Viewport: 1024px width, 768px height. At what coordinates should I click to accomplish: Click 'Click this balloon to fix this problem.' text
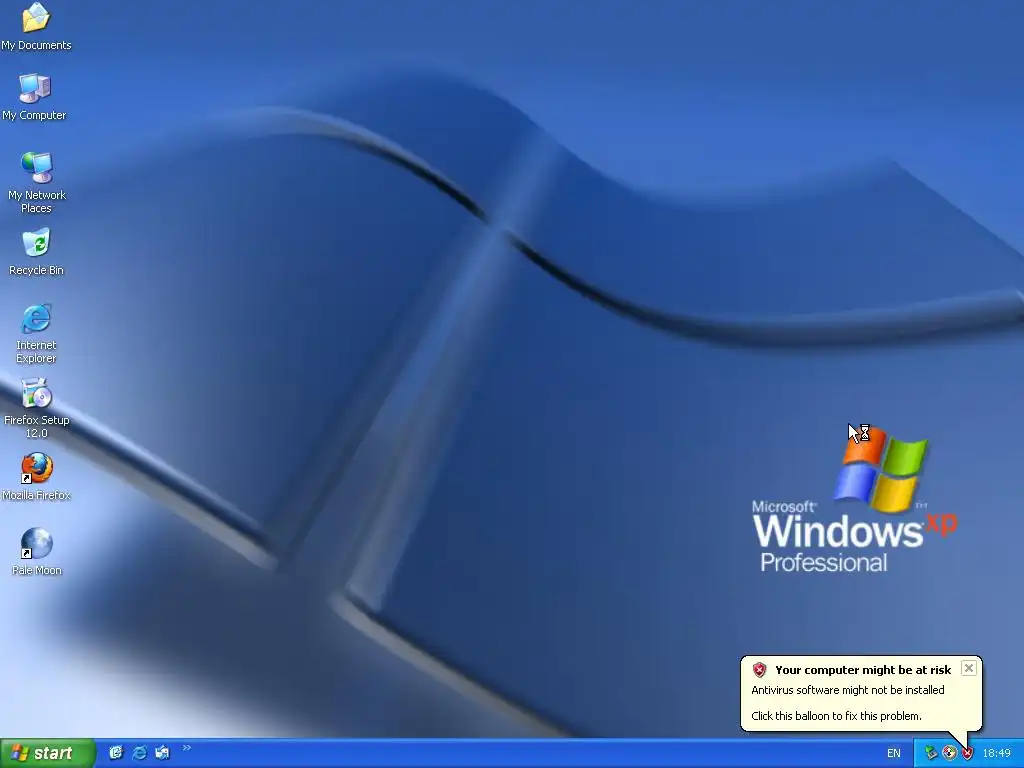(837, 716)
